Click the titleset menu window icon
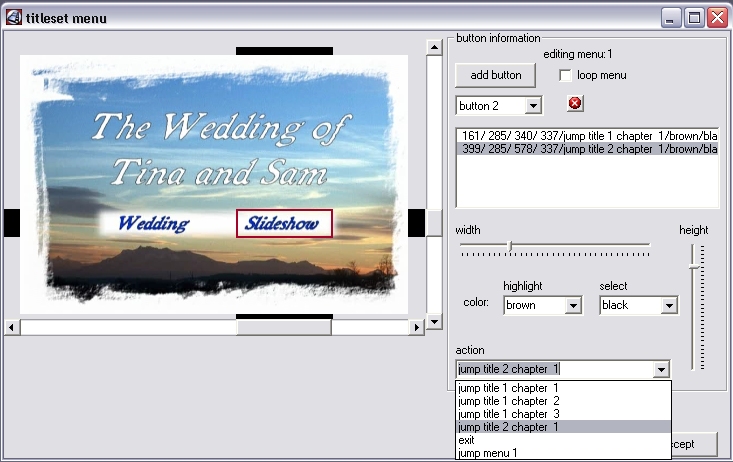Image resolution: width=733 pixels, height=462 pixels. click(14, 17)
